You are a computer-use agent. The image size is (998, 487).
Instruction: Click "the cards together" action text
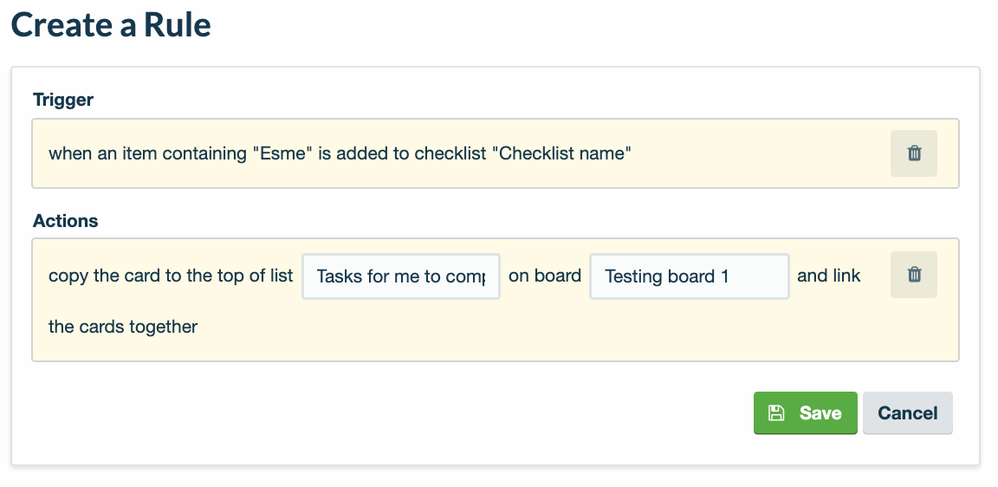tap(123, 326)
